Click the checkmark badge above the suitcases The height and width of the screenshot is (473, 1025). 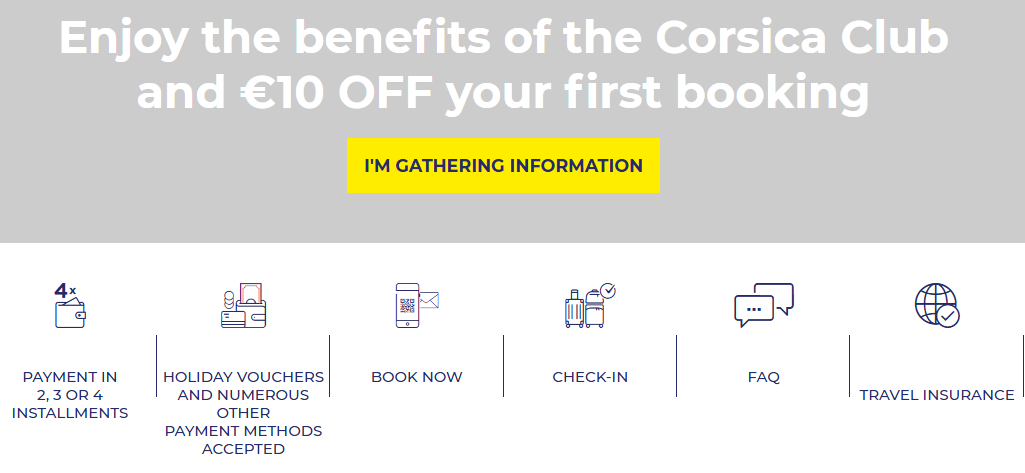coord(608,291)
